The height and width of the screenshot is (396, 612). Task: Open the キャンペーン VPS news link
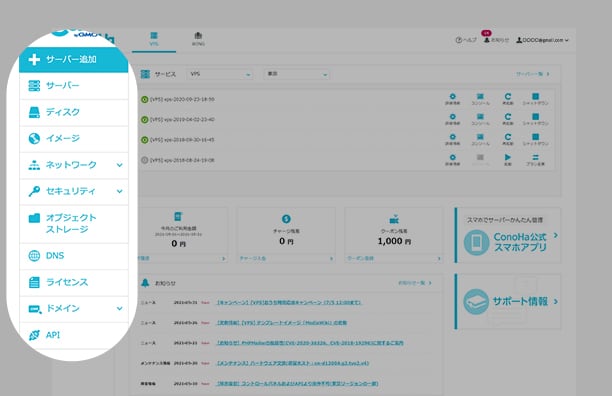[289, 302]
